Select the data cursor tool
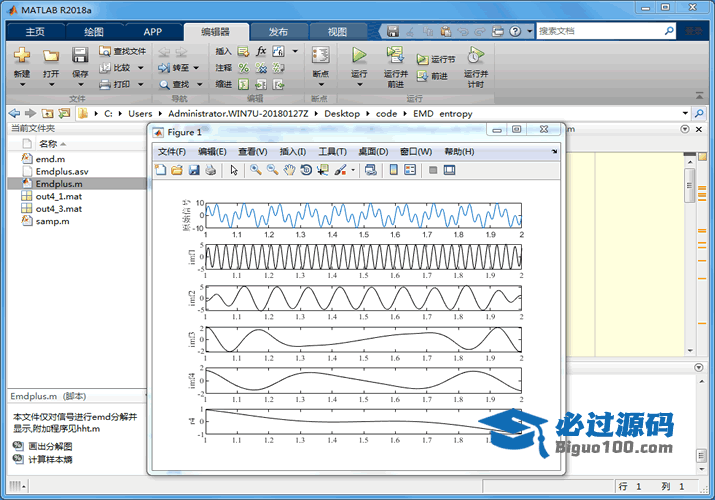715x500 pixels. (323, 170)
